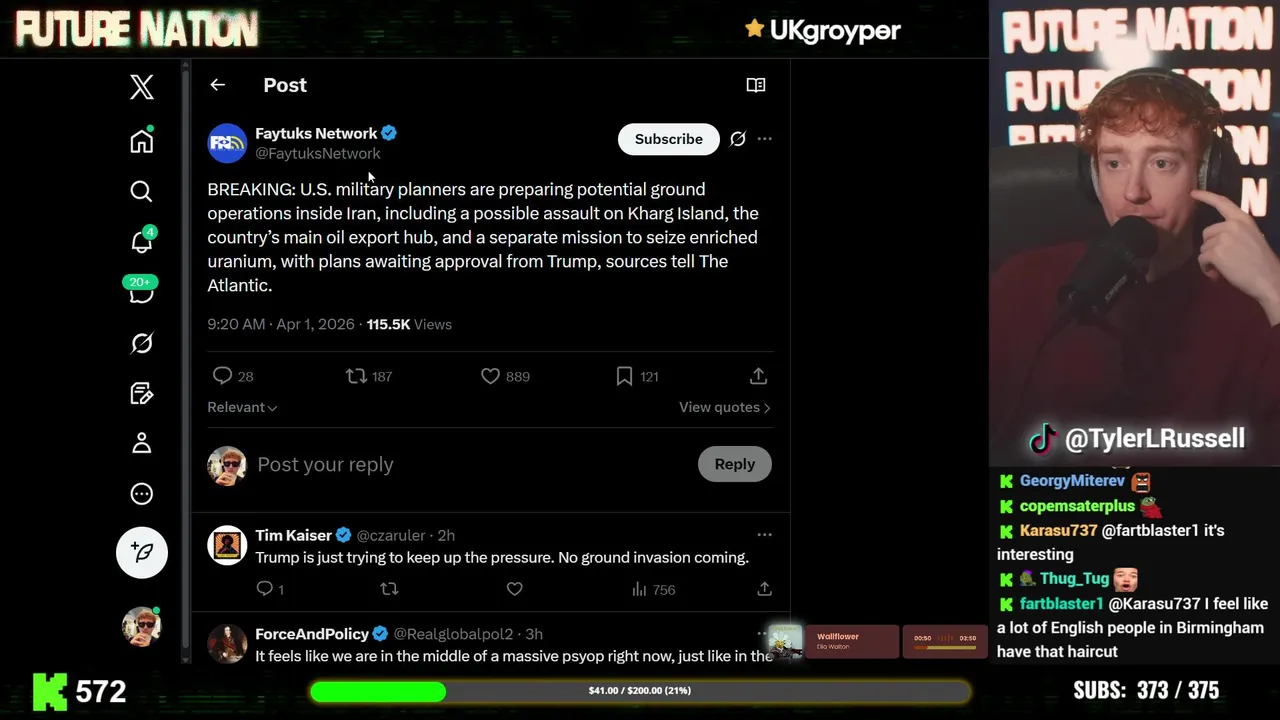Open More options circle in sidebar
Image resolution: width=1280 pixels, height=720 pixels.
click(x=142, y=493)
